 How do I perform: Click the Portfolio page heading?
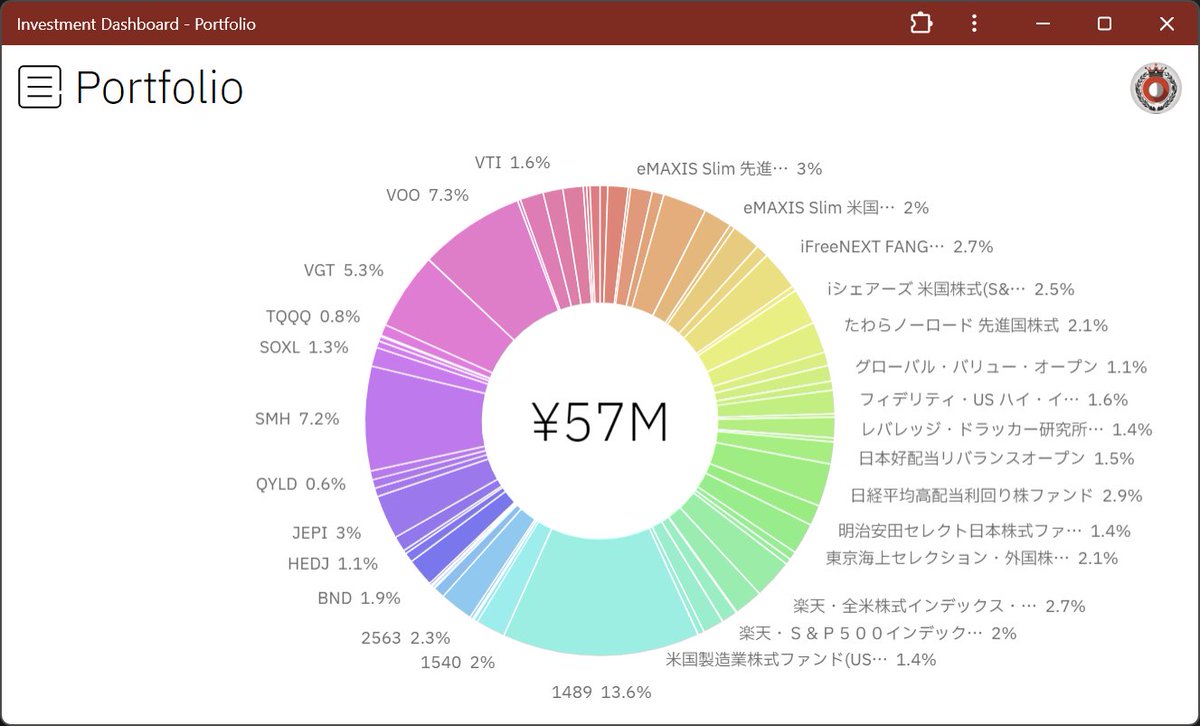(159, 88)
